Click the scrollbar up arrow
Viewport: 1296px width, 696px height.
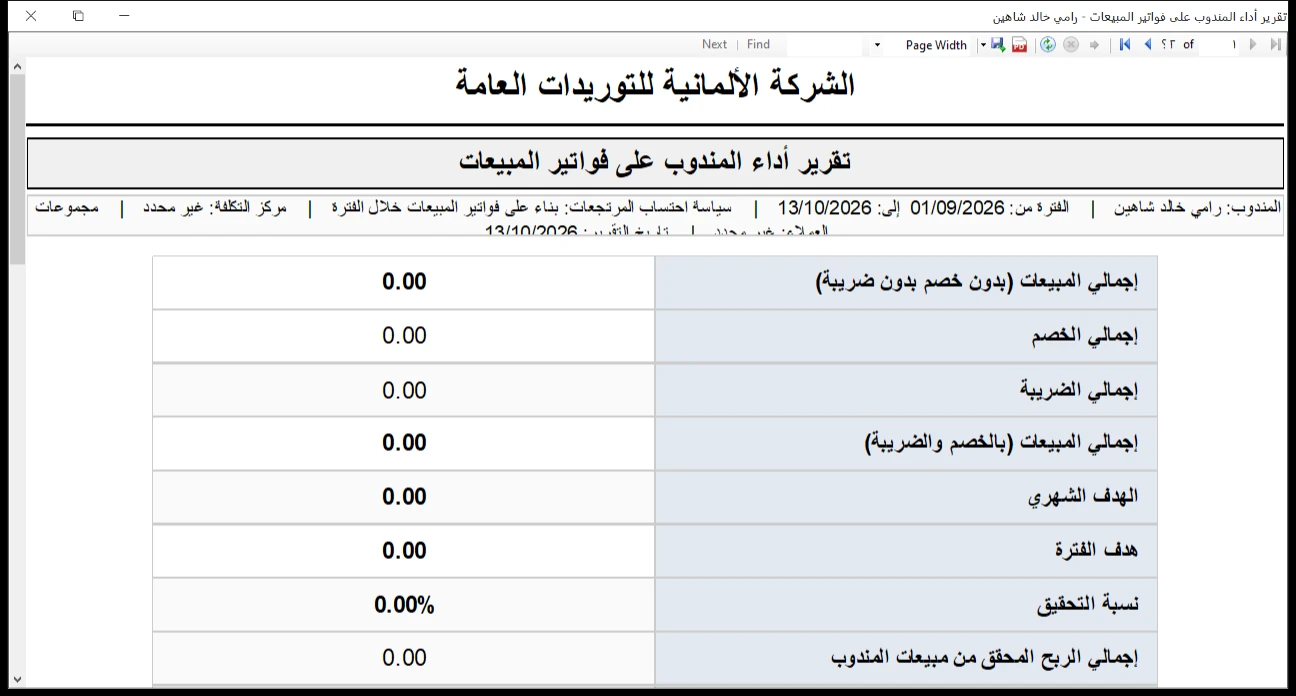pyautogui.click(x=17, y=66)
